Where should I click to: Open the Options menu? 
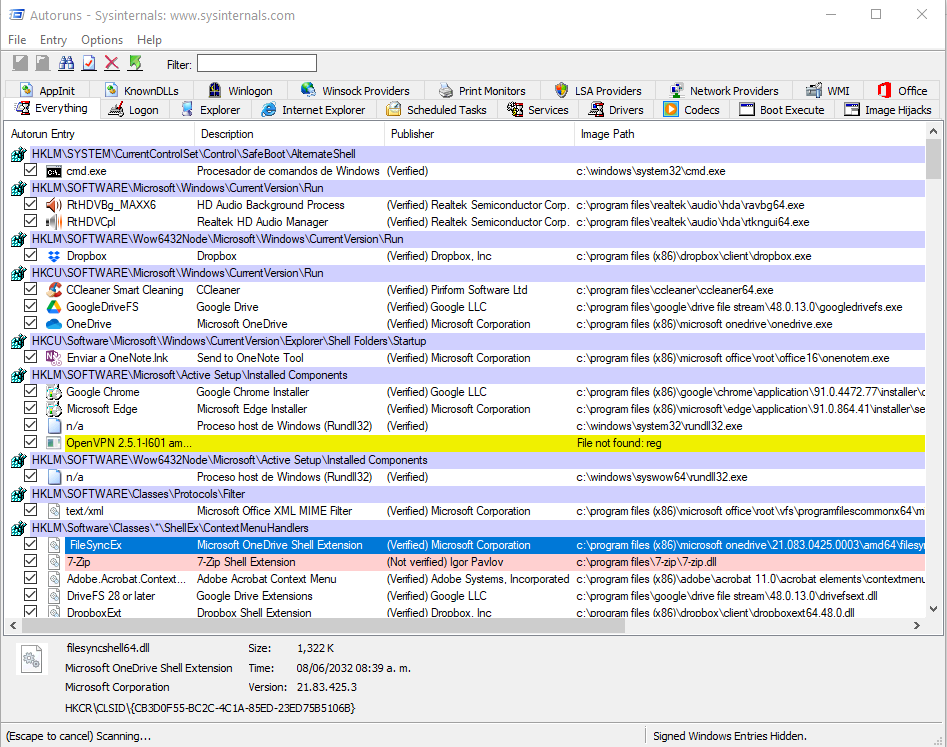coord(102,40)
